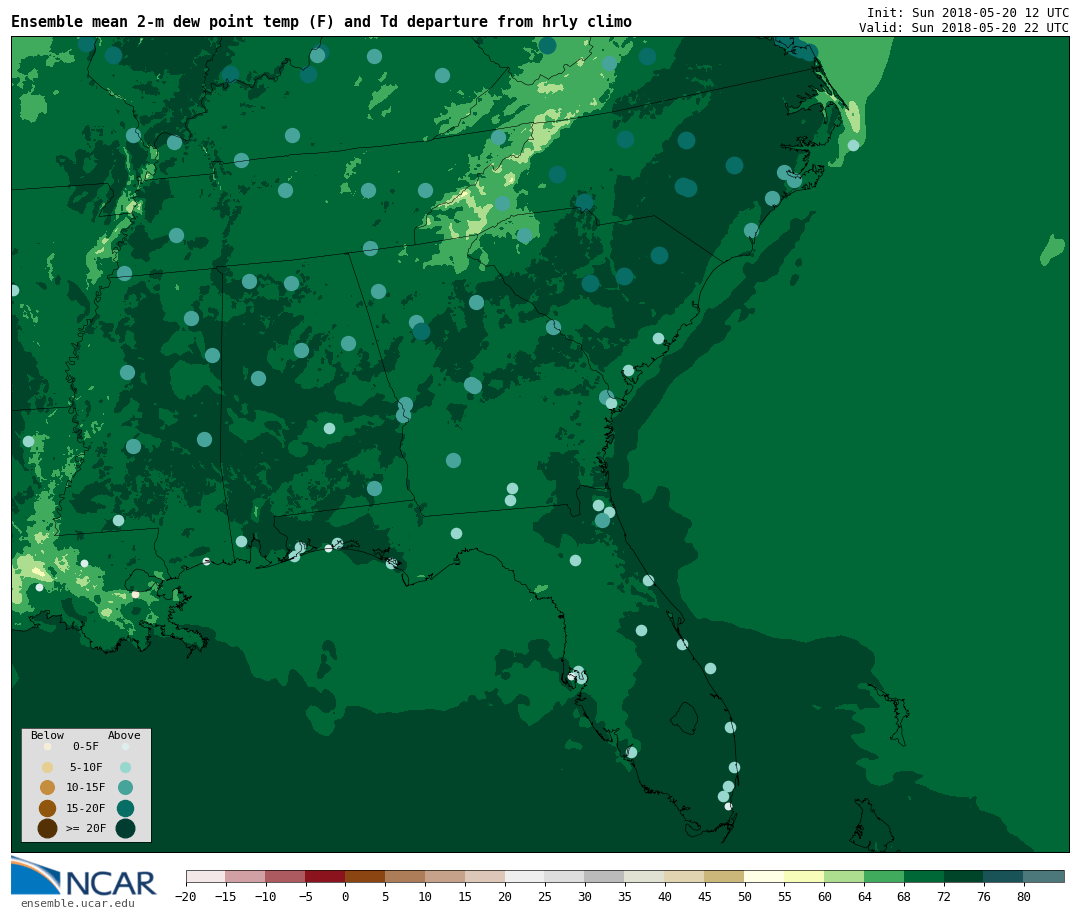Screen dimensions: 1080x915
Task: Pick the pale pink swatch between -20 and -15
Action: click(206, 876)
